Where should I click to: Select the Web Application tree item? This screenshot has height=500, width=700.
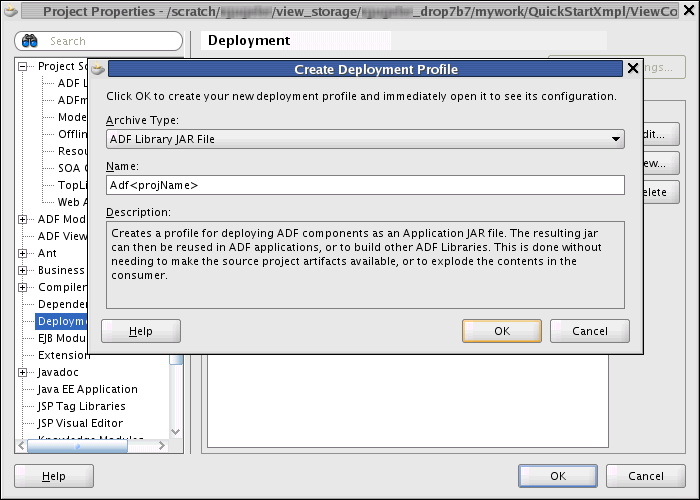[x=73, y=202]
